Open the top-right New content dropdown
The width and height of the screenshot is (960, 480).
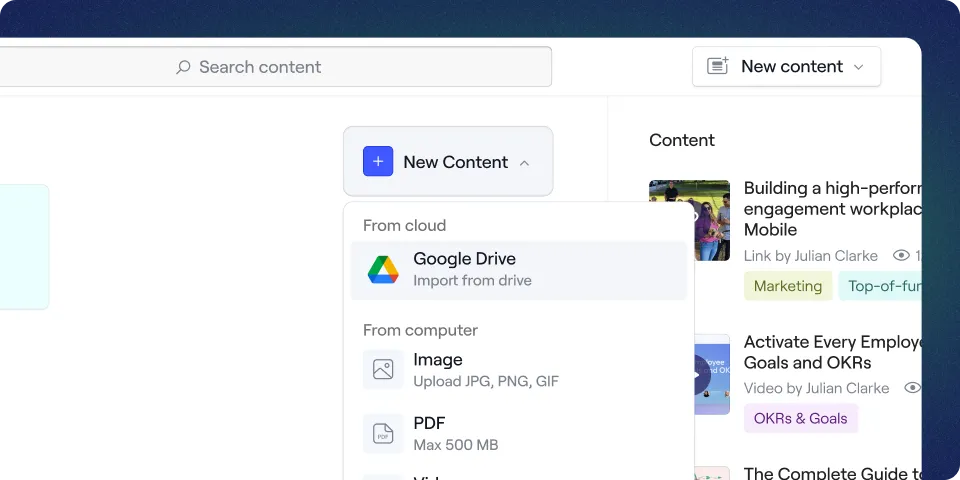click(x=786, y=66)
